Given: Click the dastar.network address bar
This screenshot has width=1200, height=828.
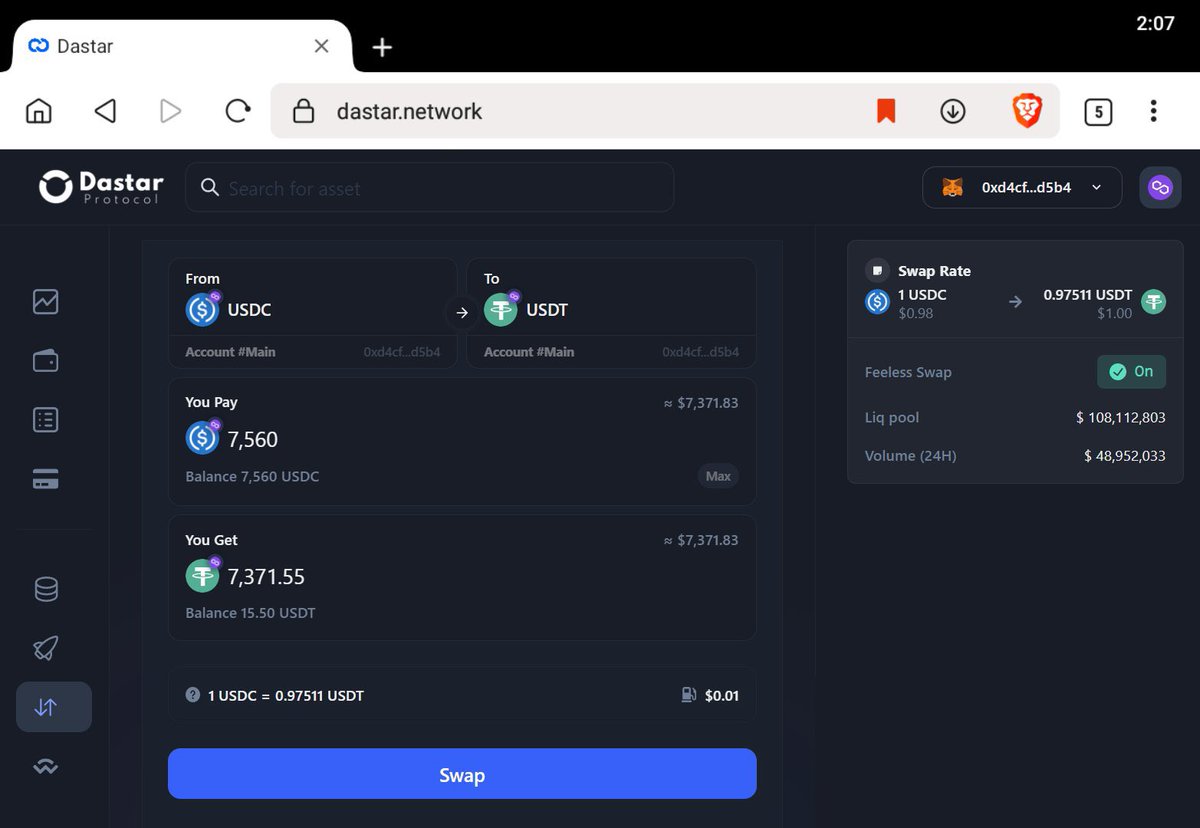Looking at the screenshot, I should [x=665, y=111].
